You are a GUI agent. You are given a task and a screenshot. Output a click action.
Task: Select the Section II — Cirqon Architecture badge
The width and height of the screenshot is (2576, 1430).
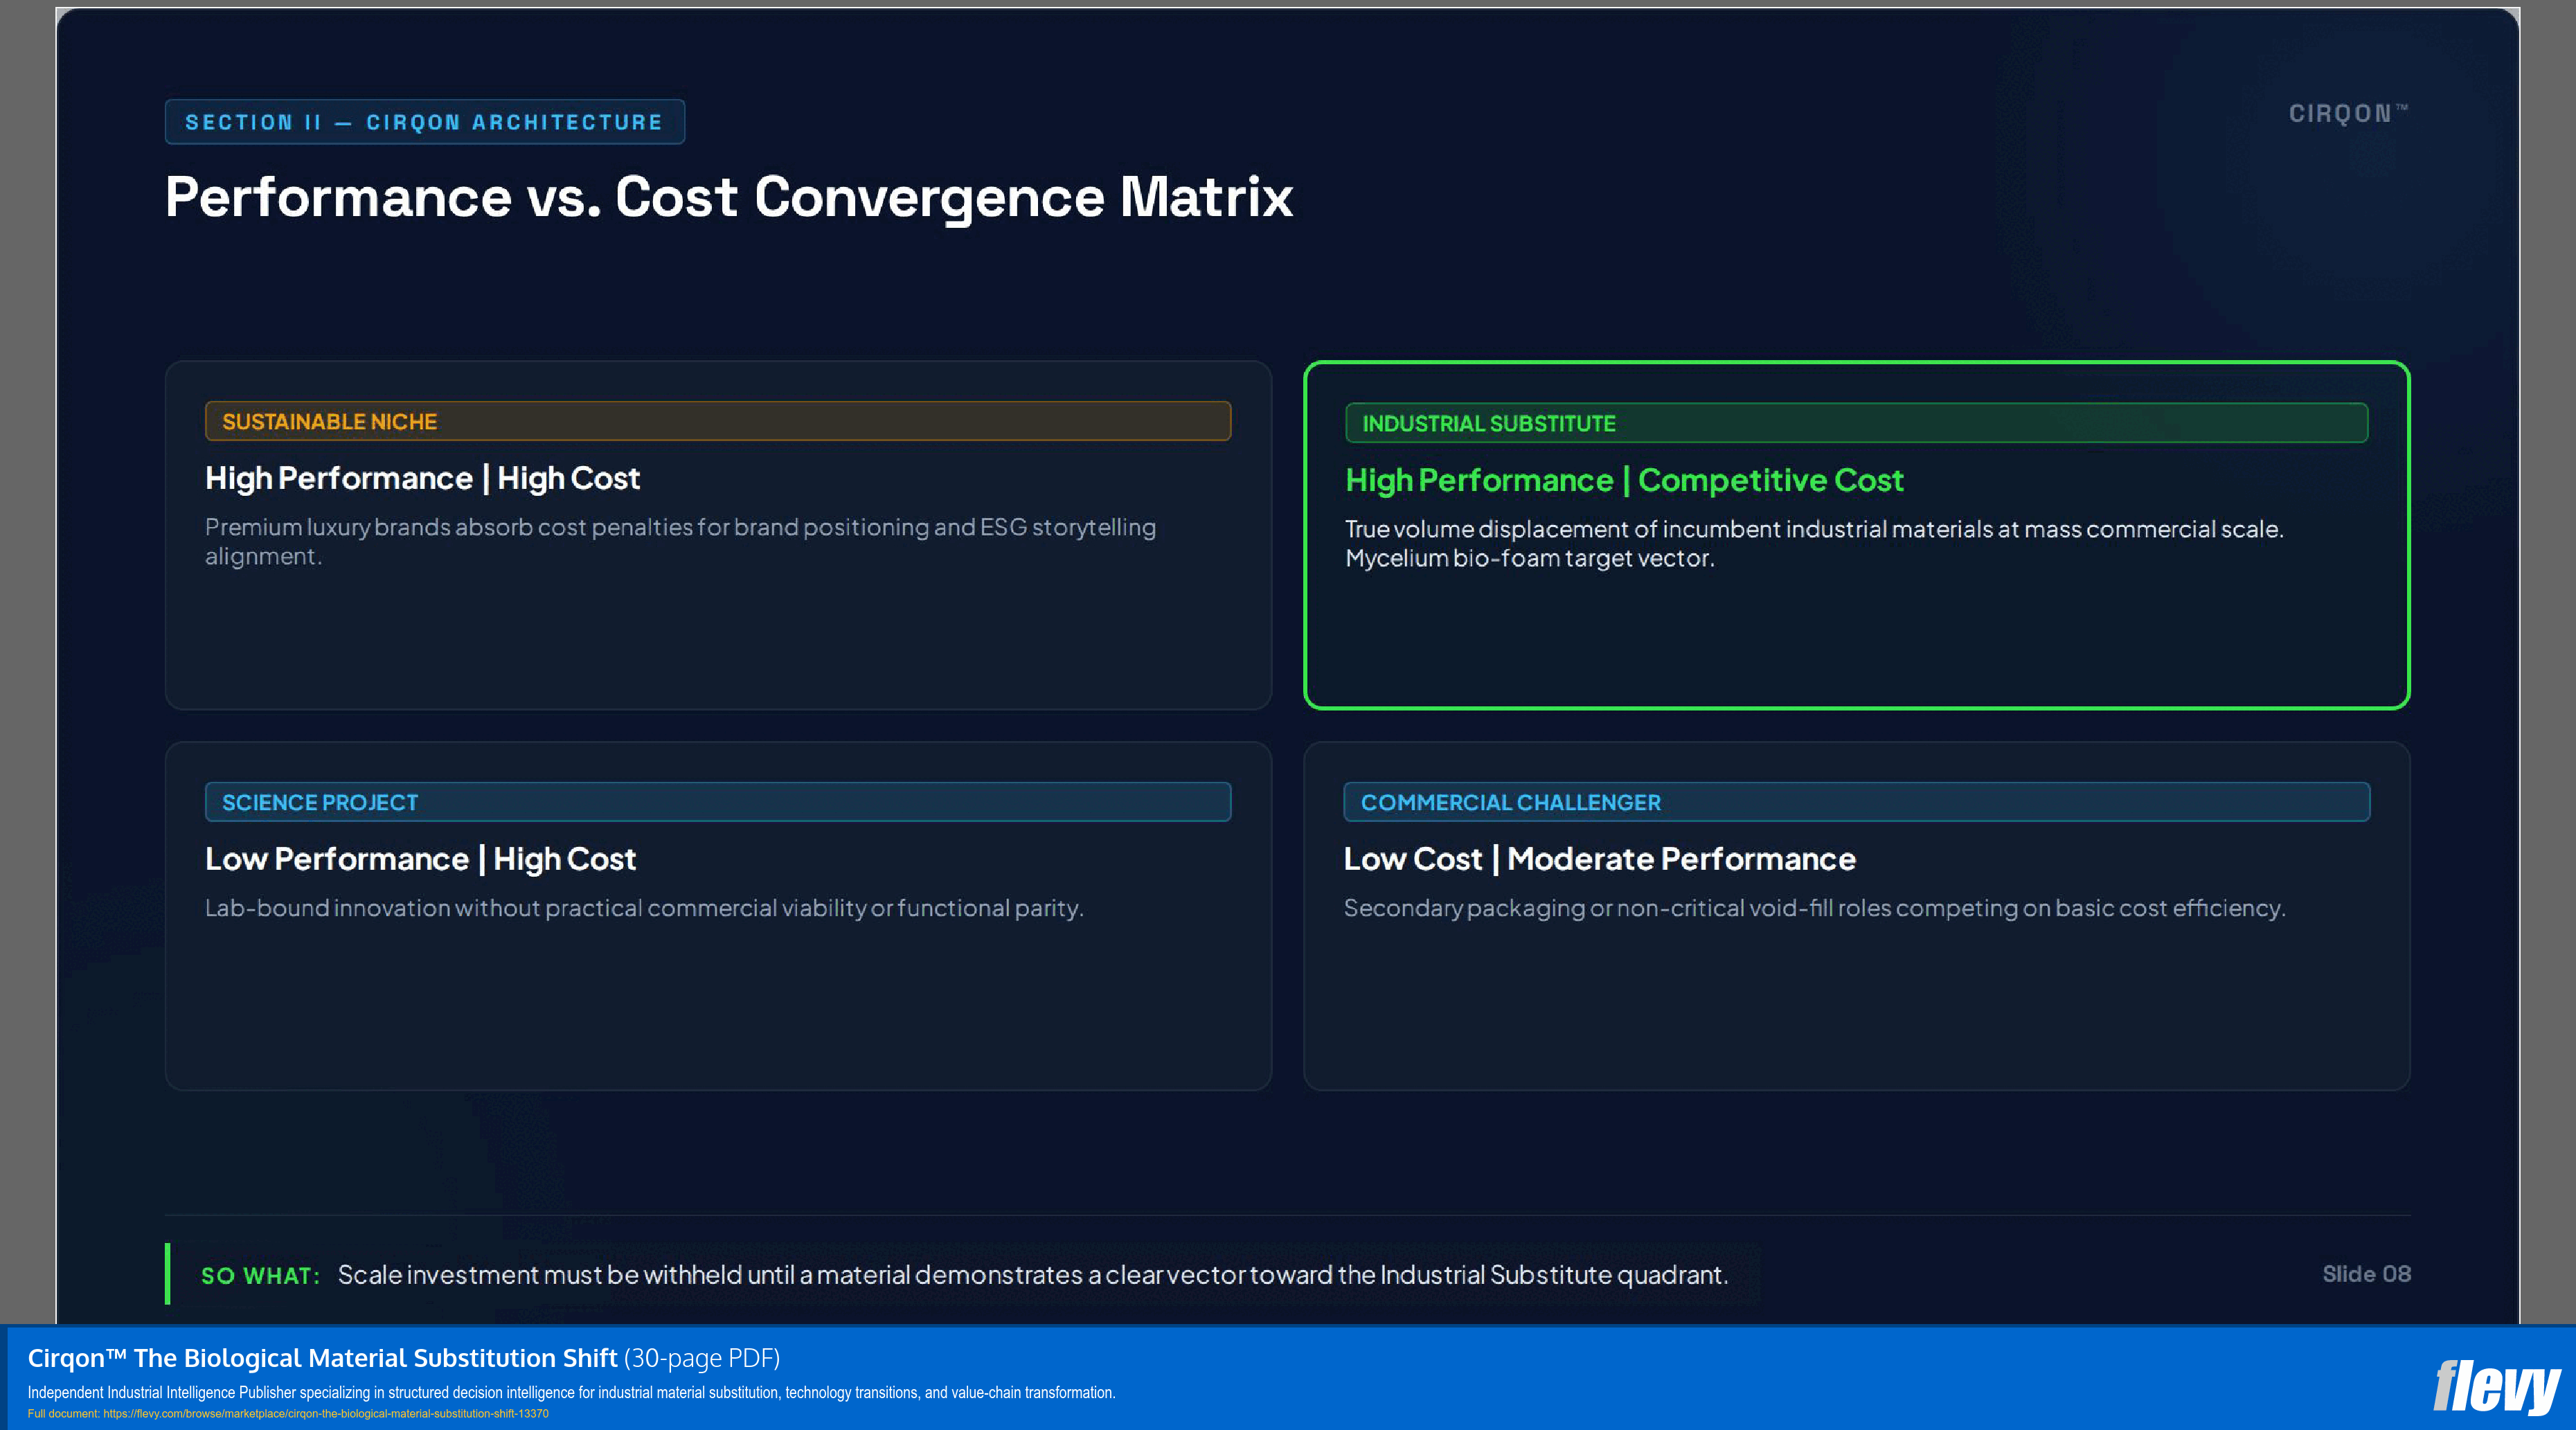[x=424, y=122]
